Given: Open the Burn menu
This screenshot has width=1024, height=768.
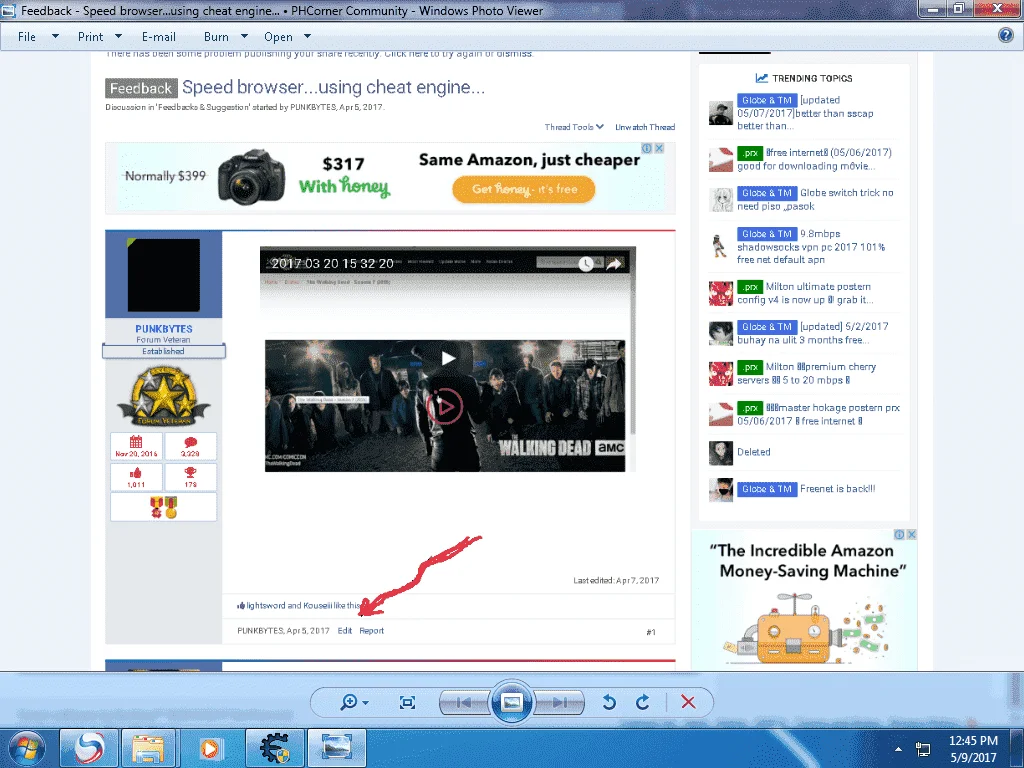Looking at the screenshot, I should [x=216, y=37].
